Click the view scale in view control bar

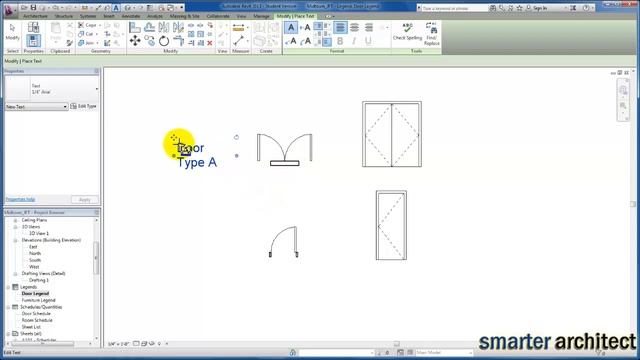(x=119, y=344)
